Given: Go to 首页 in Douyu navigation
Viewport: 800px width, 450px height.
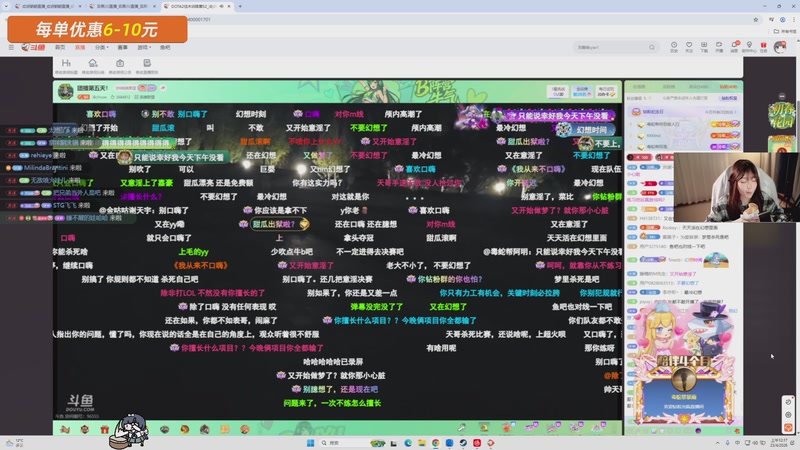Looking at the screenshot, I should pyautogui.click(x=60, y=47).
